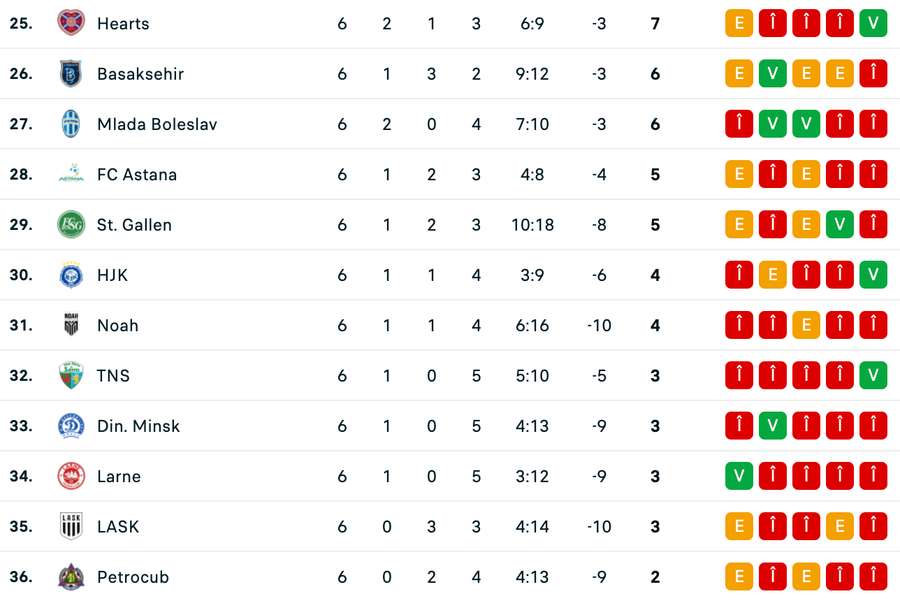This screenshot has height=601, width=900.
Task: Open Larne's green V win badge
Action: [x=739, y=476]
